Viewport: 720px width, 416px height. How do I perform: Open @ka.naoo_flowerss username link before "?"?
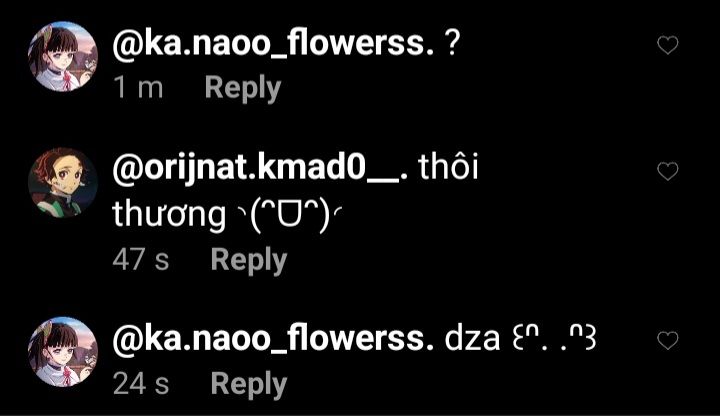click(273, 44)
